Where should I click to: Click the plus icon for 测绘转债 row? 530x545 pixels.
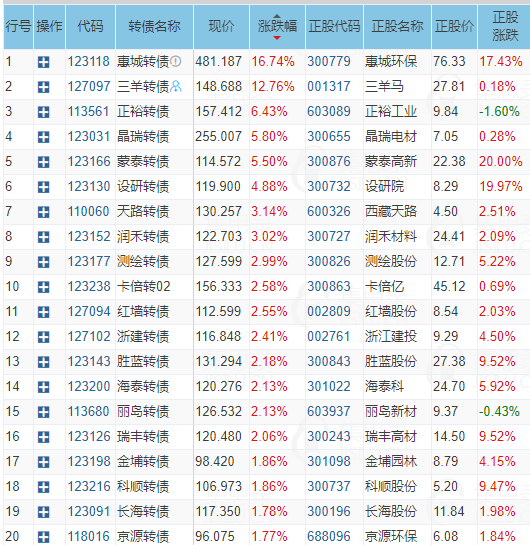pos(43,262)
